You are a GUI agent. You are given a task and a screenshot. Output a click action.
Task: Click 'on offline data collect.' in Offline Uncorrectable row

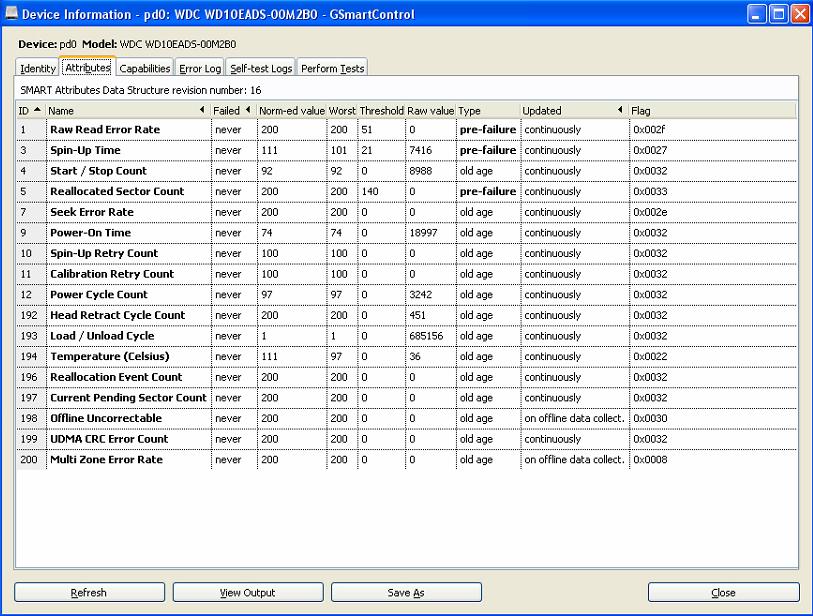tap(574, 418)
